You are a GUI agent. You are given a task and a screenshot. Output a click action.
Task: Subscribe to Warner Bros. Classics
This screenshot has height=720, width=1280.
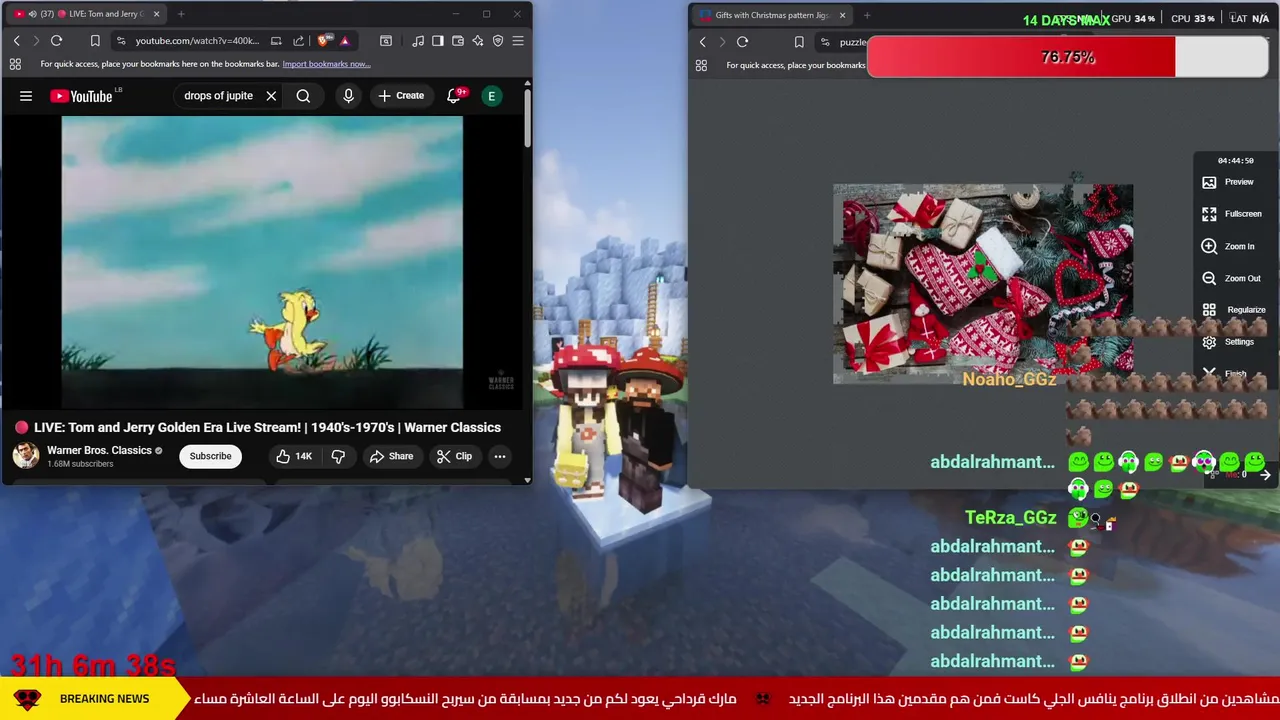pos(210,456)
